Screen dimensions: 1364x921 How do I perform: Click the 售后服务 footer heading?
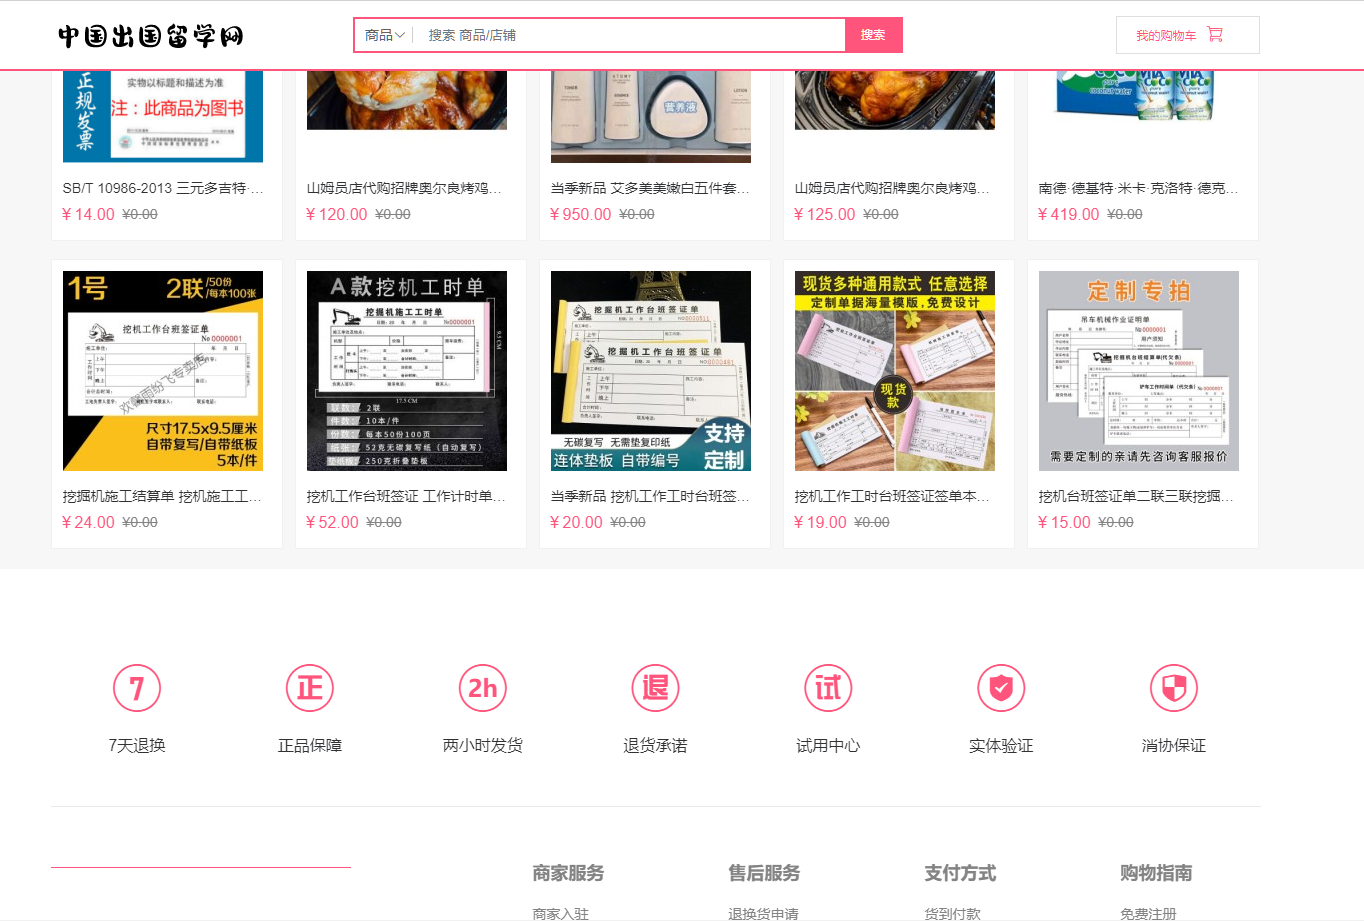click(764, 873)
